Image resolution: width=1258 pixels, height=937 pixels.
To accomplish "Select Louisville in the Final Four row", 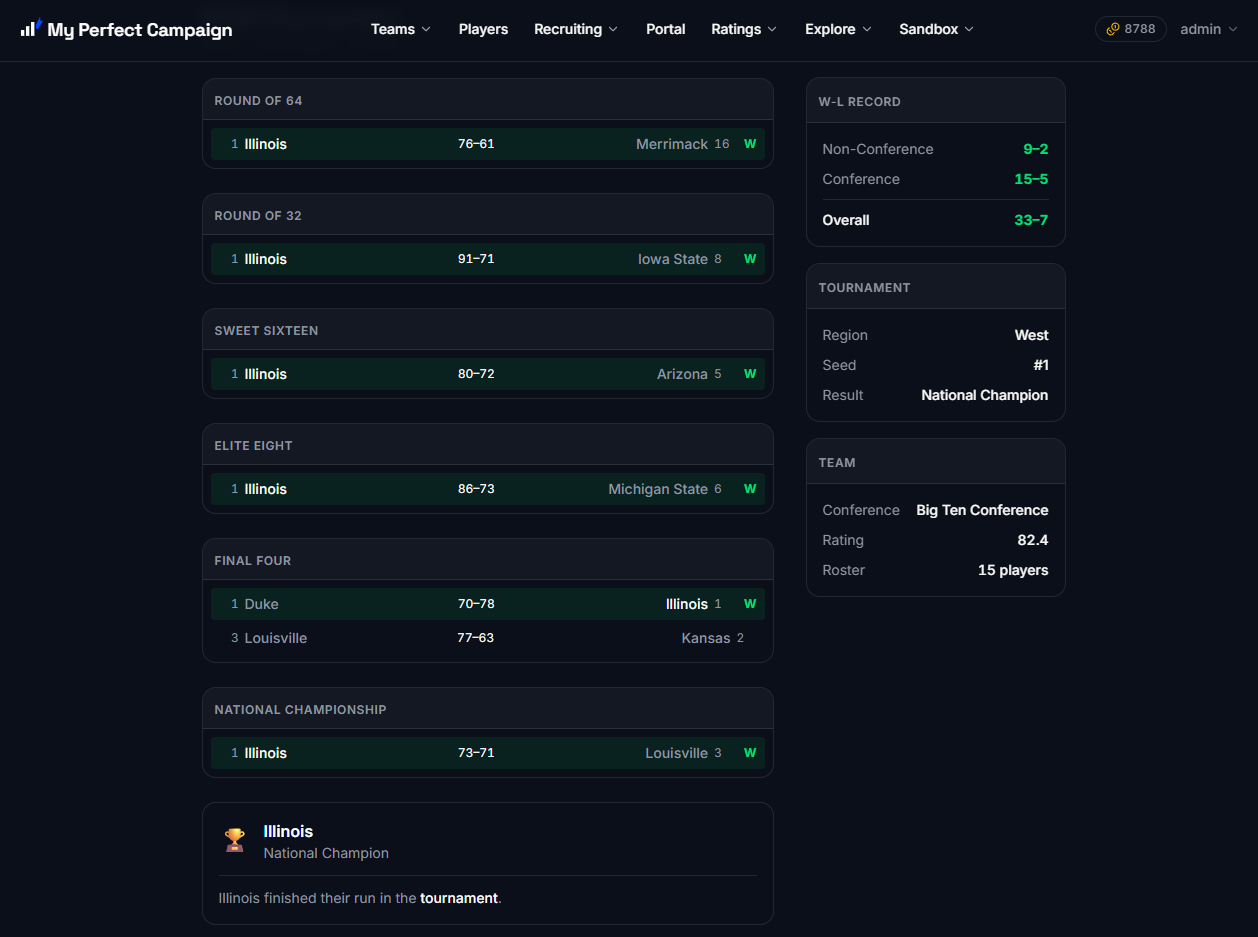I will pyautogui.click(x=276, y=638).
